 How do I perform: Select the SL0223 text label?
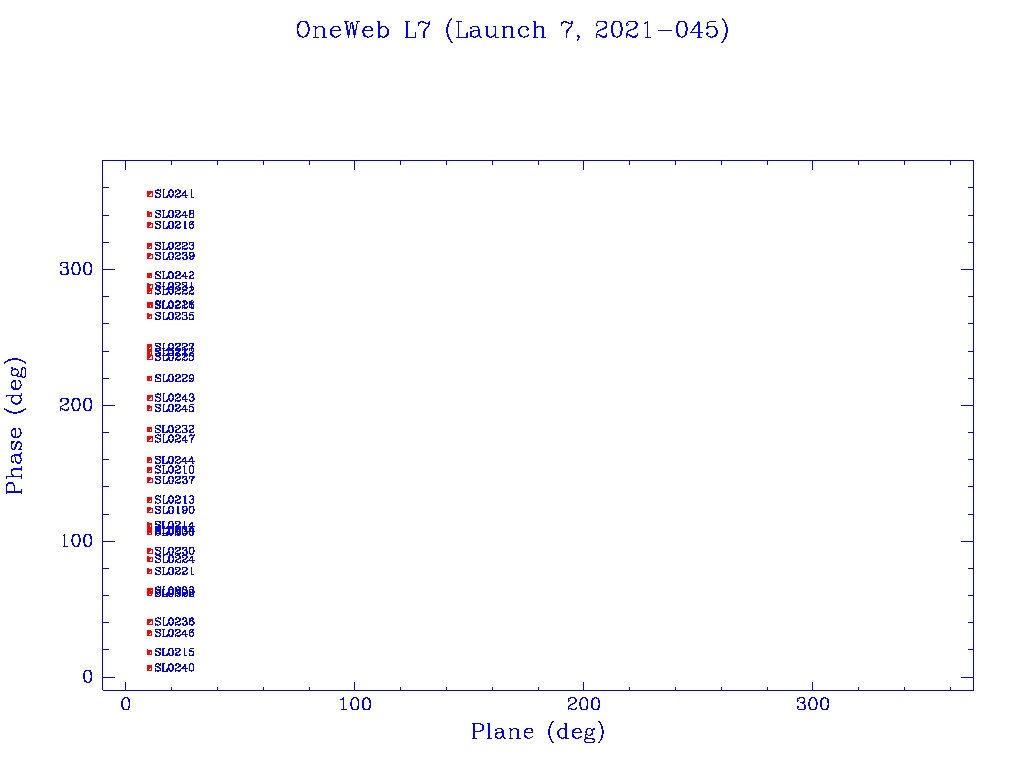[174, 246]
